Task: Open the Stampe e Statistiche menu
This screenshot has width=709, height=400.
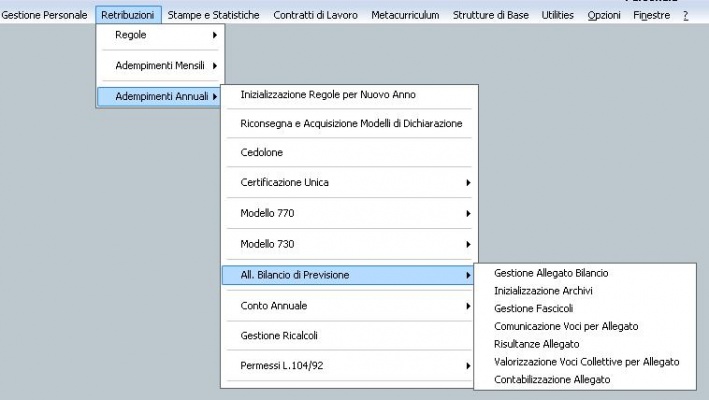Action: (214, 16)
